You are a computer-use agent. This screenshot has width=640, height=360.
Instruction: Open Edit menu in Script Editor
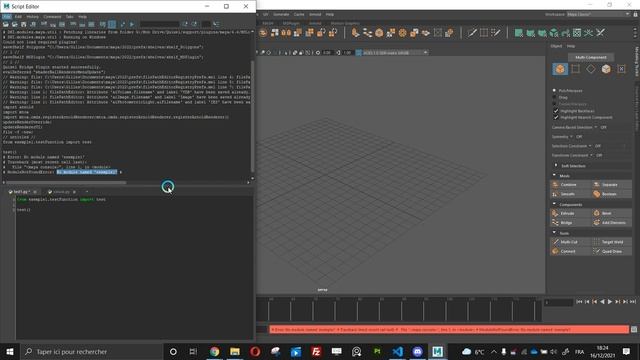(18, 17)
